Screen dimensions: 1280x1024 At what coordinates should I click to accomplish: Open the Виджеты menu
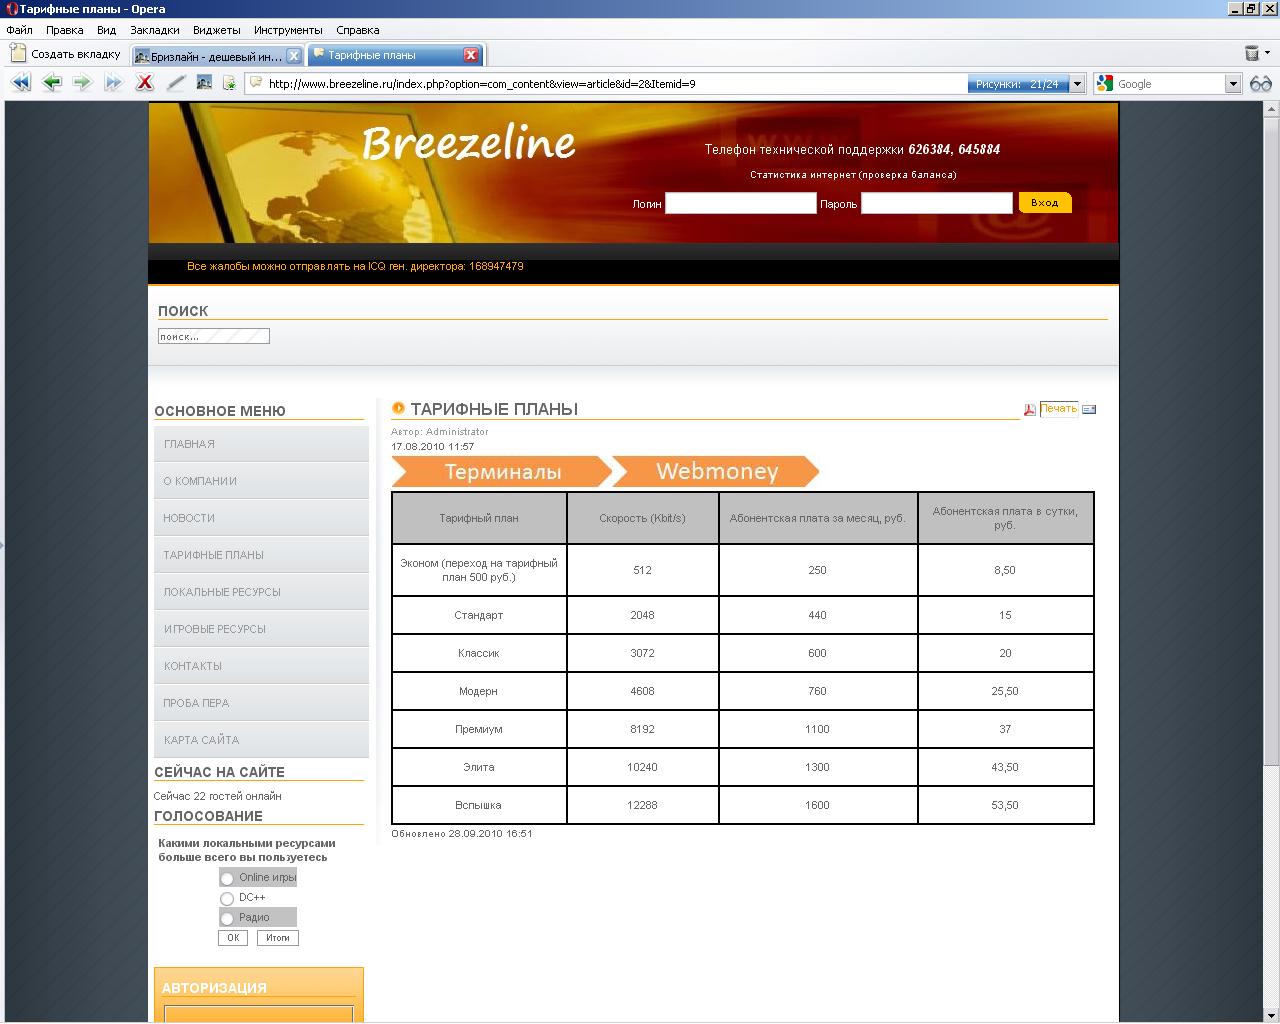(x=216, y=30)
